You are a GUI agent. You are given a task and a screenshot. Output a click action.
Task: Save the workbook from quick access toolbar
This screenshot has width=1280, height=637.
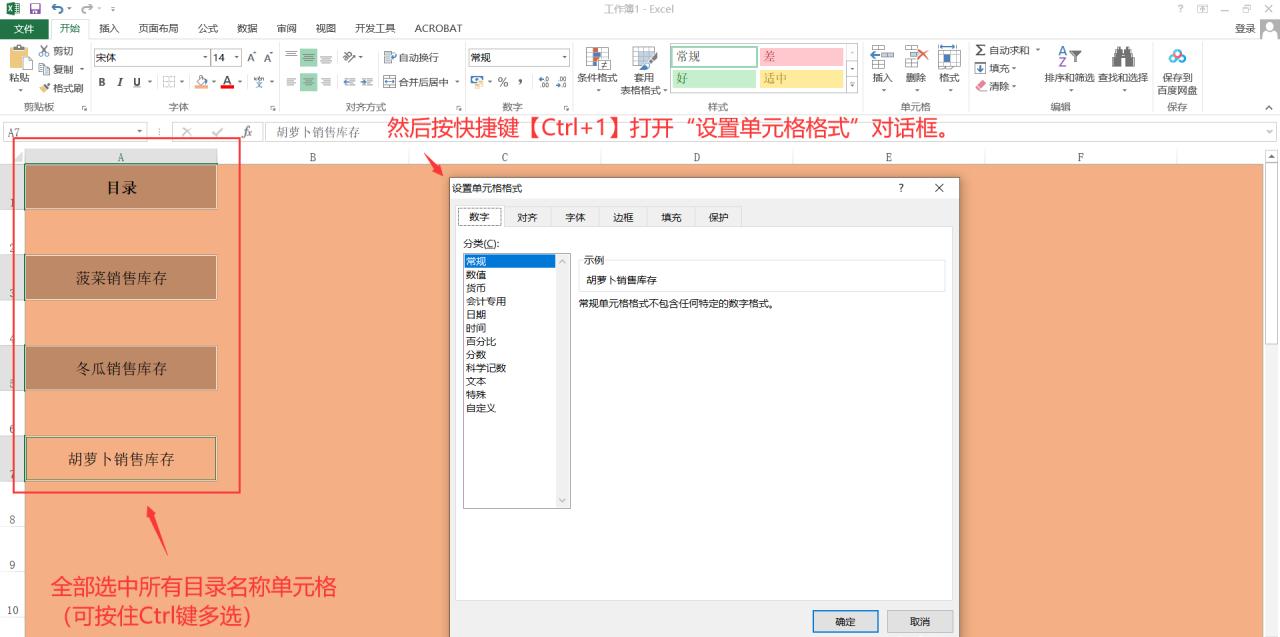(x=35, y=9)
